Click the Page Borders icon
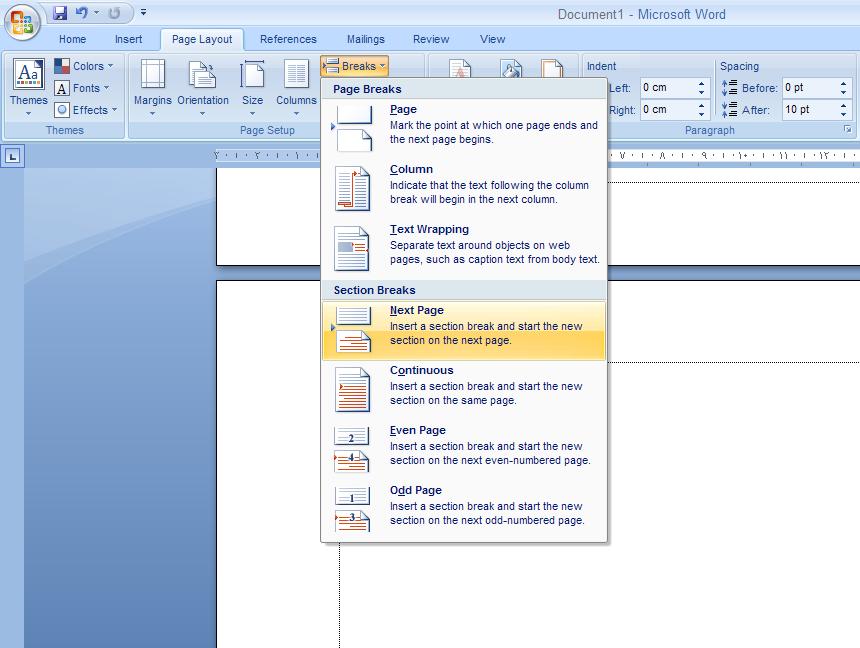This screenshot has height=648, width=860. point(552,68)
